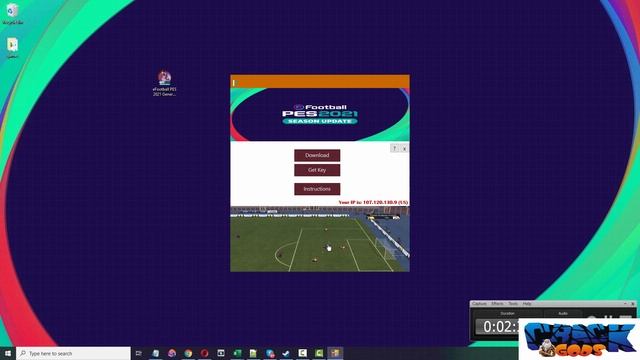Click the question mark help button

tap(394, 148)
